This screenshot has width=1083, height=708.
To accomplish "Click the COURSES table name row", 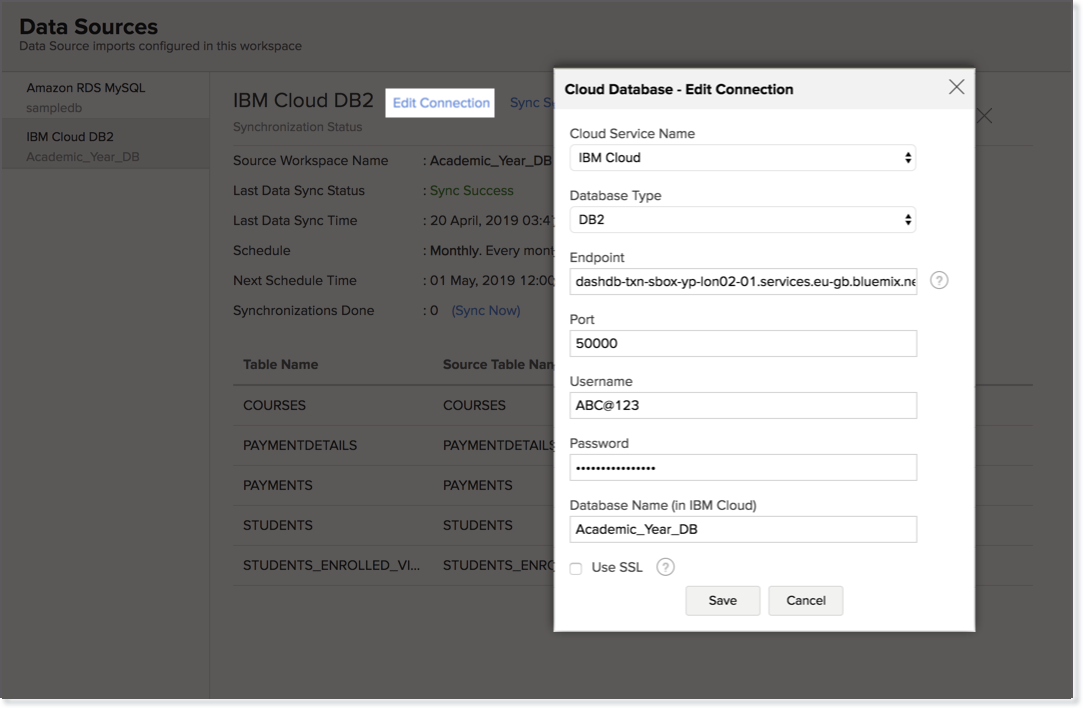I will [x=275, y=406].
